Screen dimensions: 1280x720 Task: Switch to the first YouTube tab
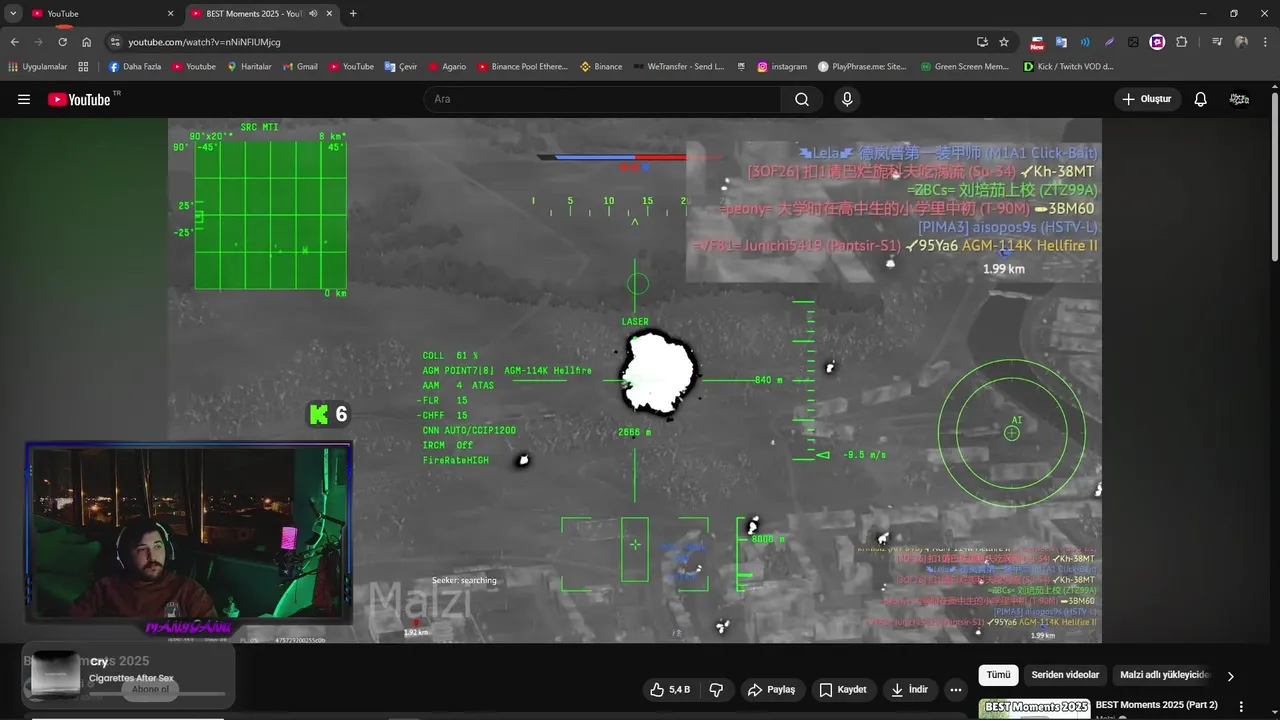click(x=102, y=14)
